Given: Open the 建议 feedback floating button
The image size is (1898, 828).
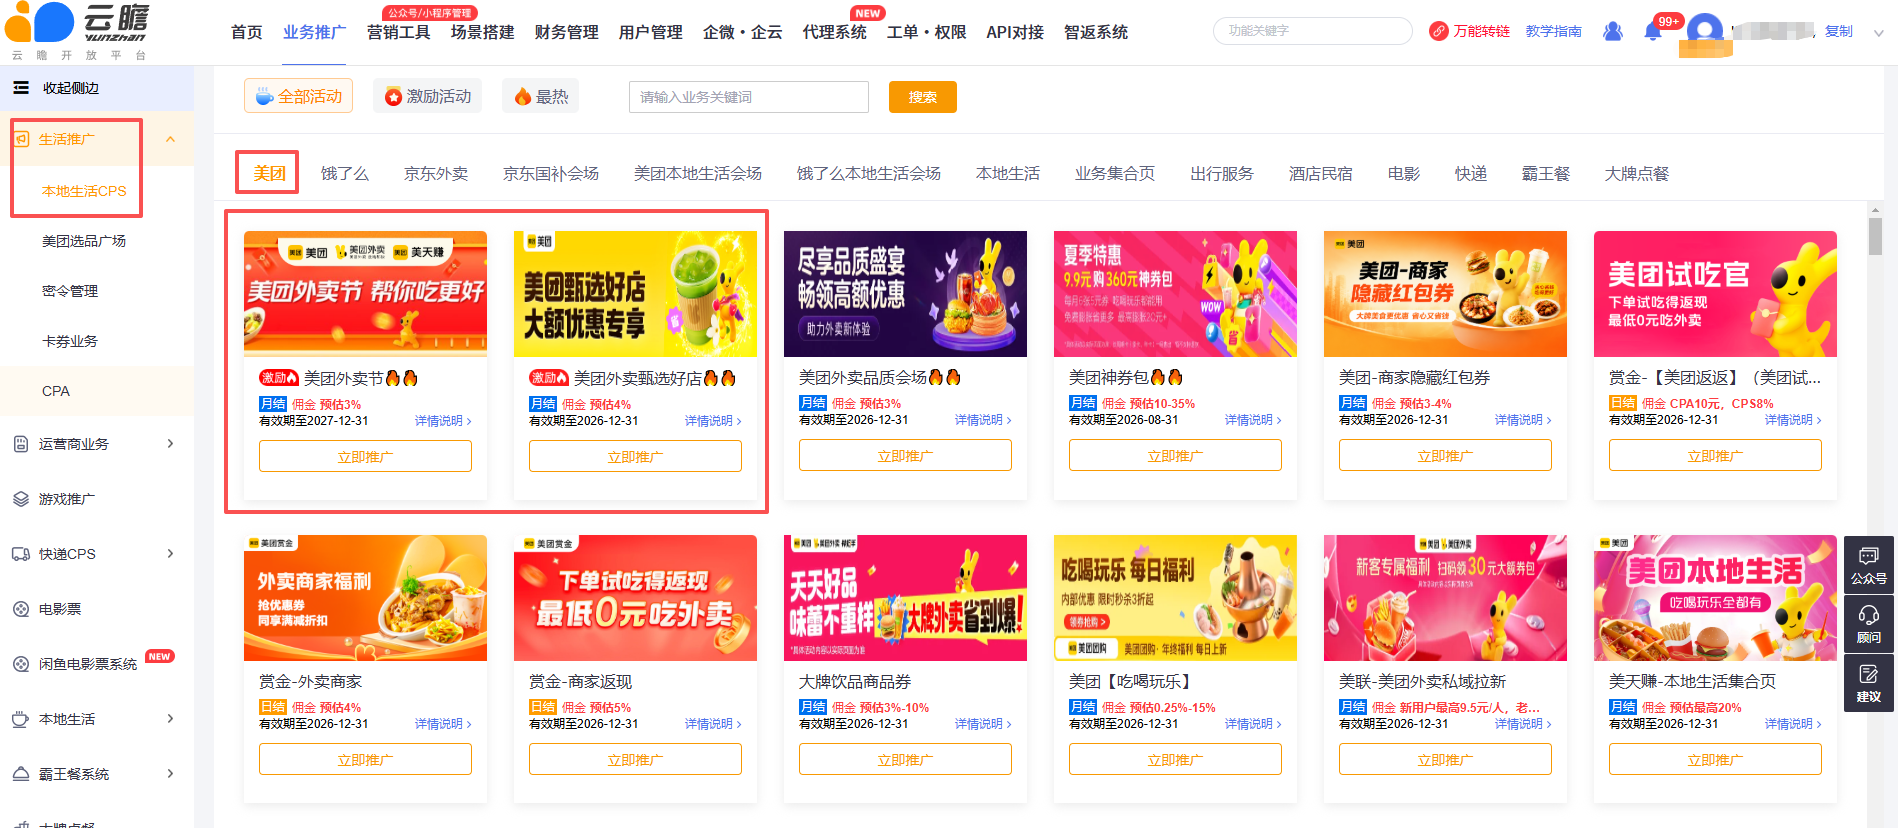Looking at the screenshot, I should [1868, 683].
